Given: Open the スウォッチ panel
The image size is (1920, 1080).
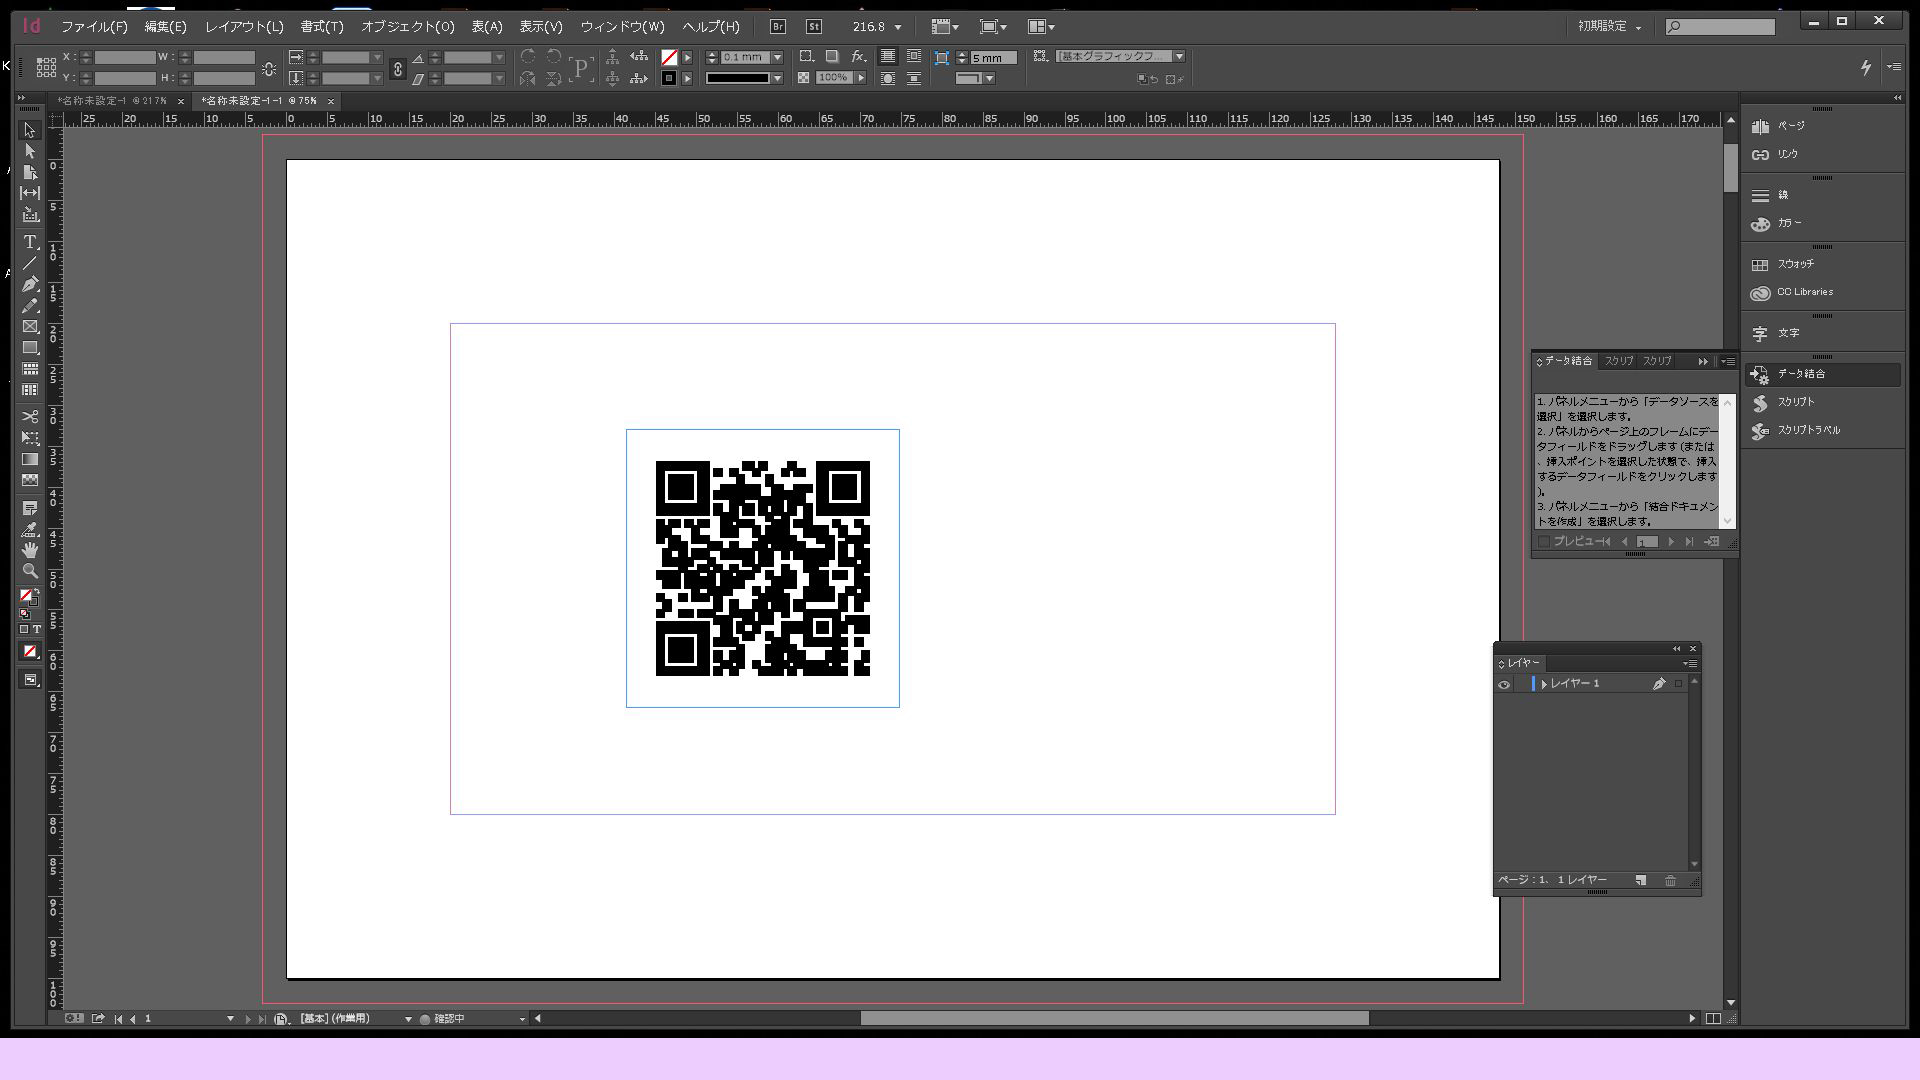Looking at the screenshot, I should pyautogui.click(x=1796, y=264).
